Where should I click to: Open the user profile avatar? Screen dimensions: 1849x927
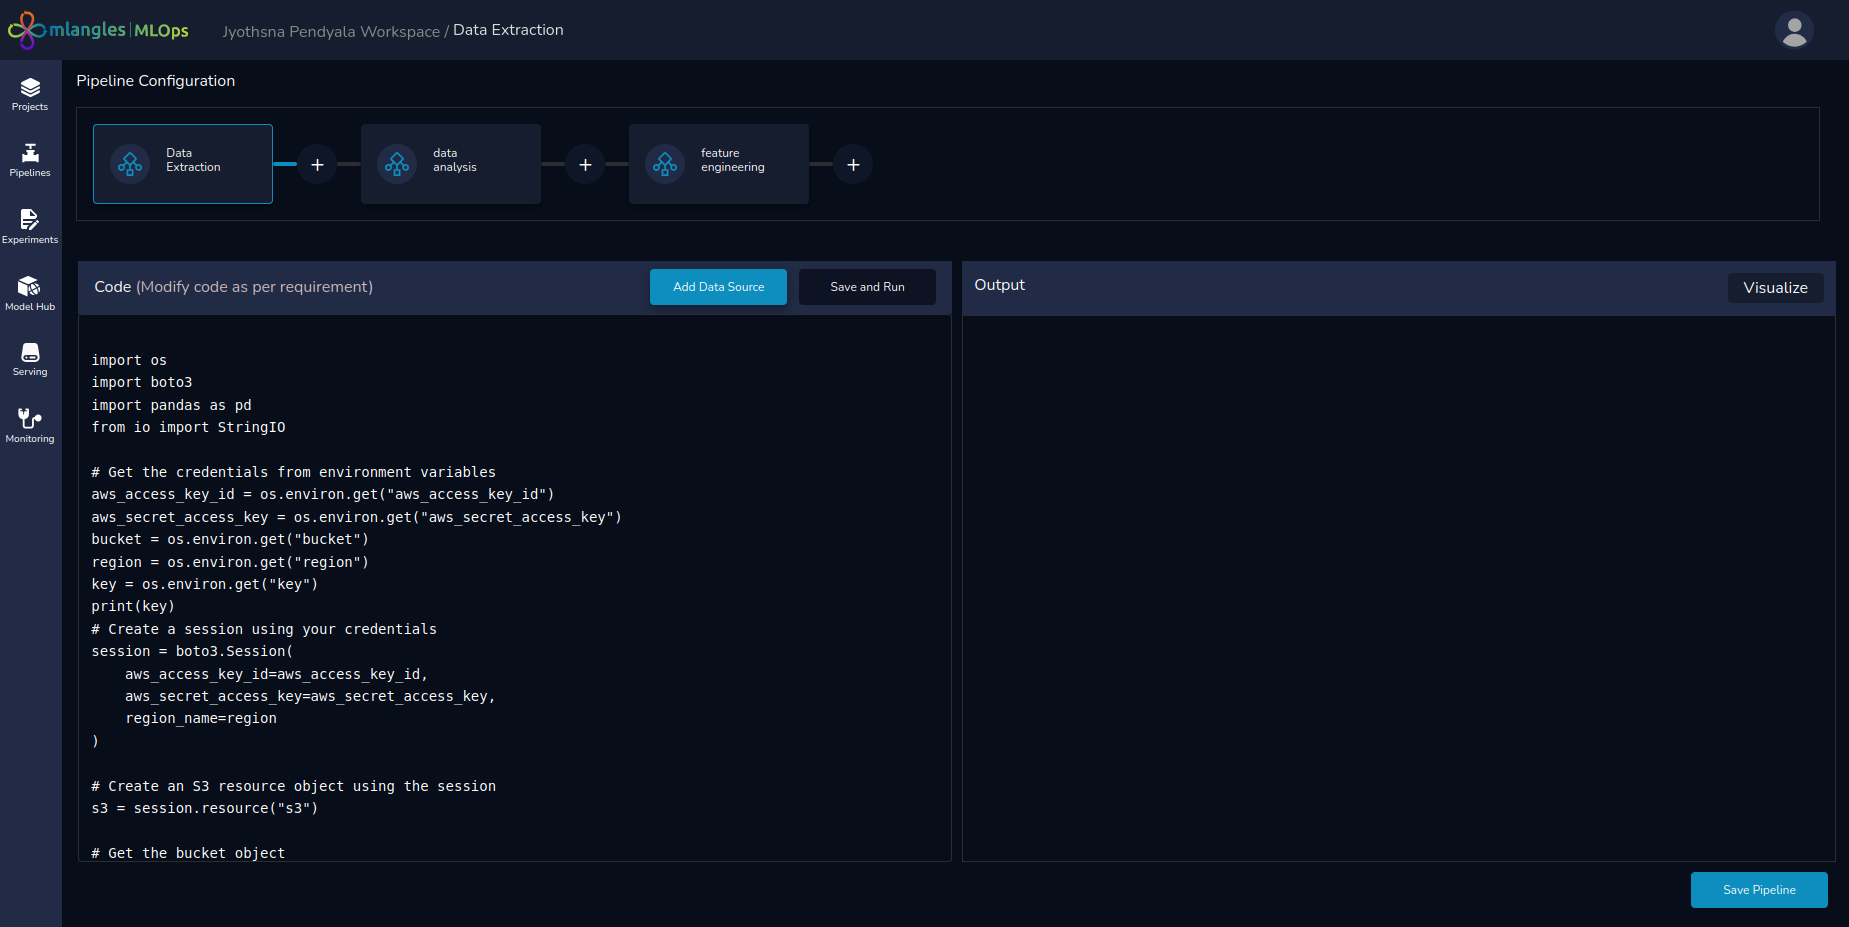1794,30
